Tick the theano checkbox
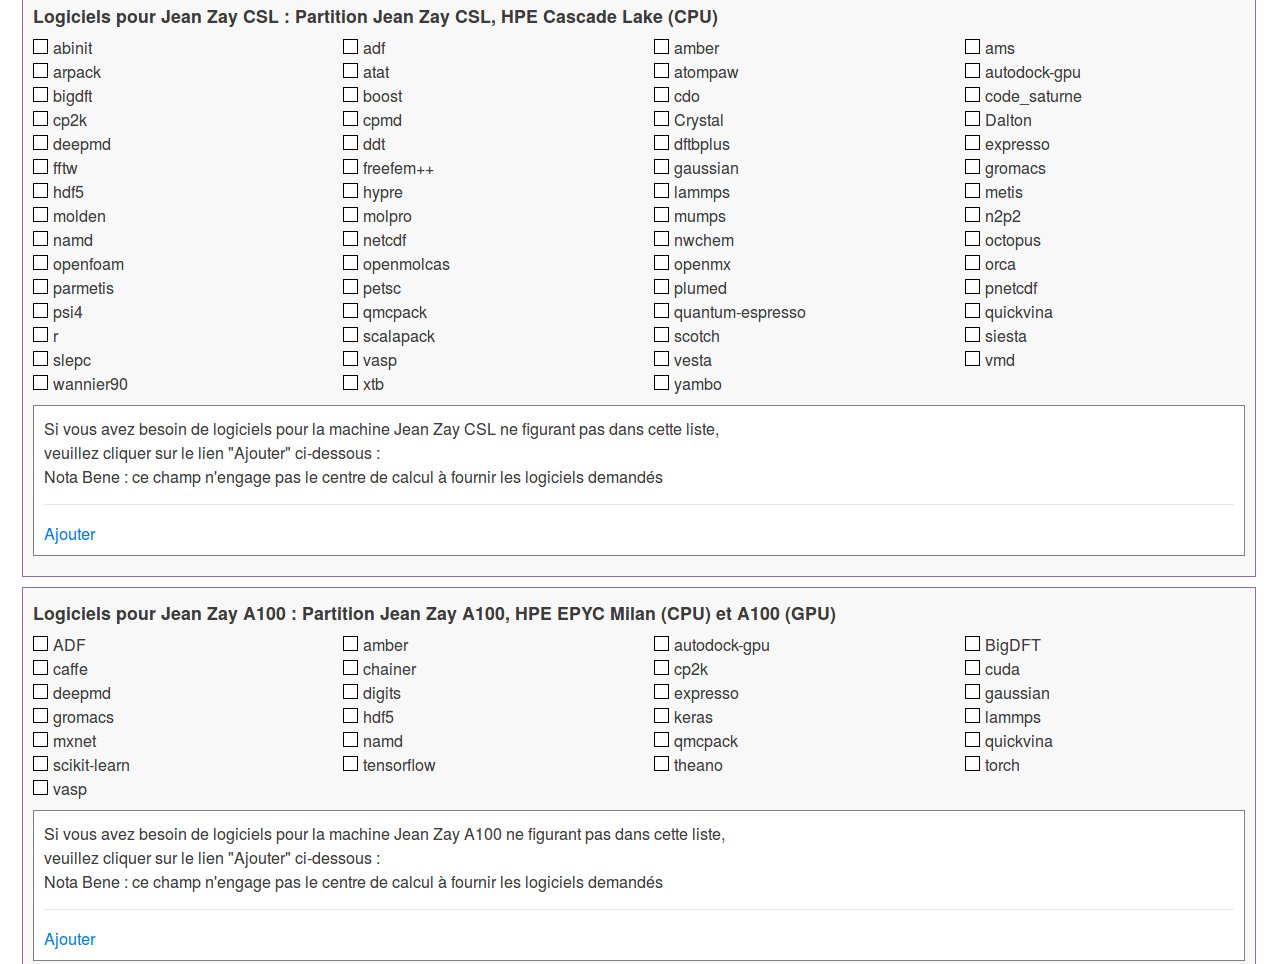1280x964 pixels. pos(662,764)
